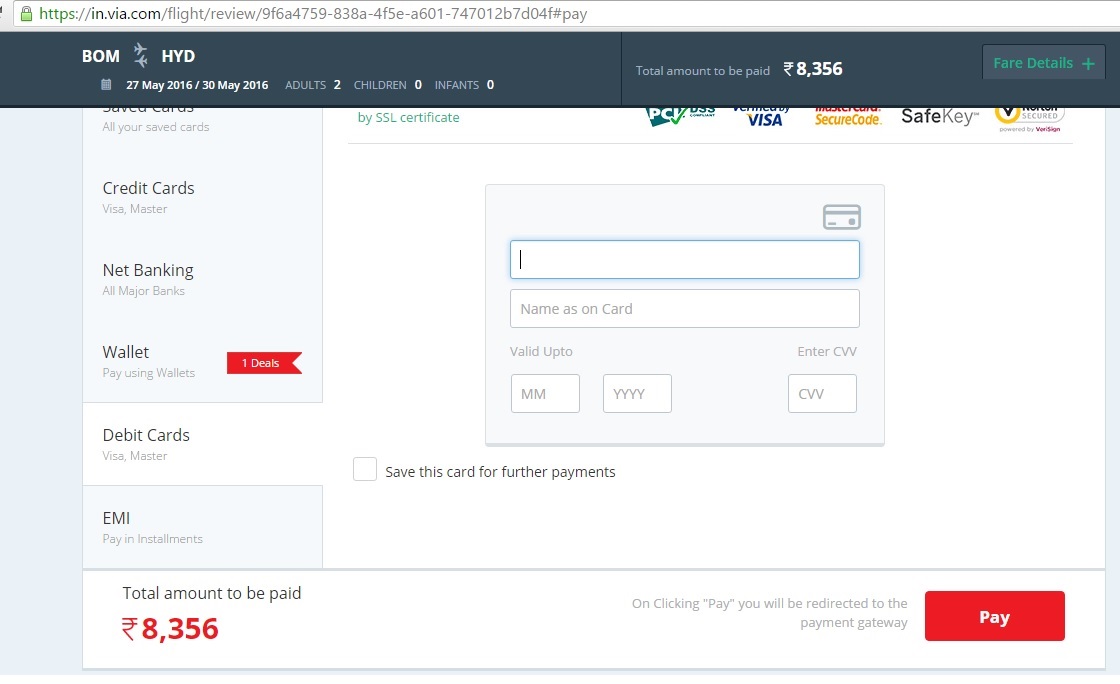Click the SSL padlock icon in address bar
Viewport: 1120px width, 684px height.
(26, 14)
